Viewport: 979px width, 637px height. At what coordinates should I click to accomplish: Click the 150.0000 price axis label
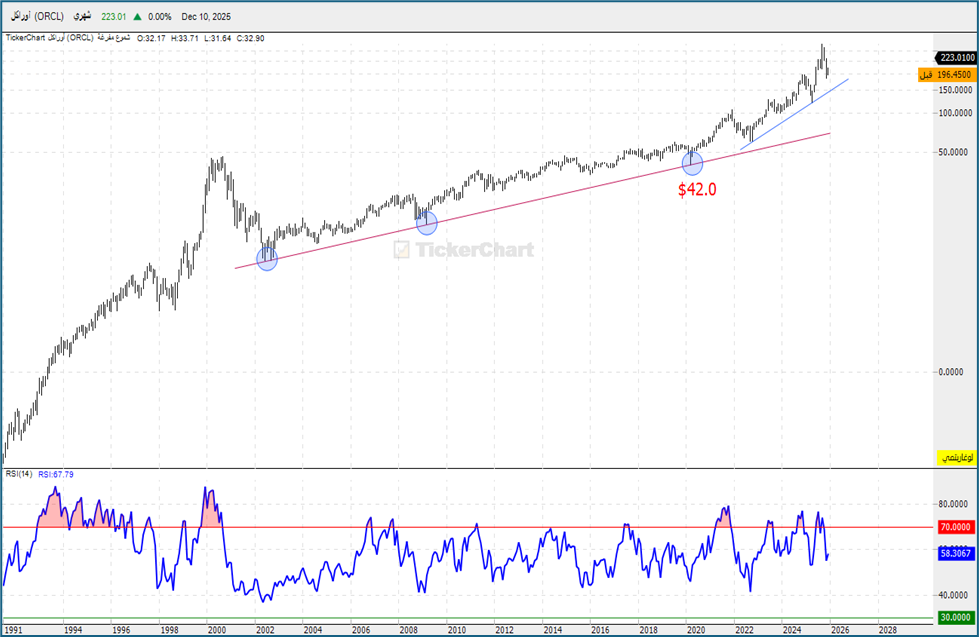955,90
